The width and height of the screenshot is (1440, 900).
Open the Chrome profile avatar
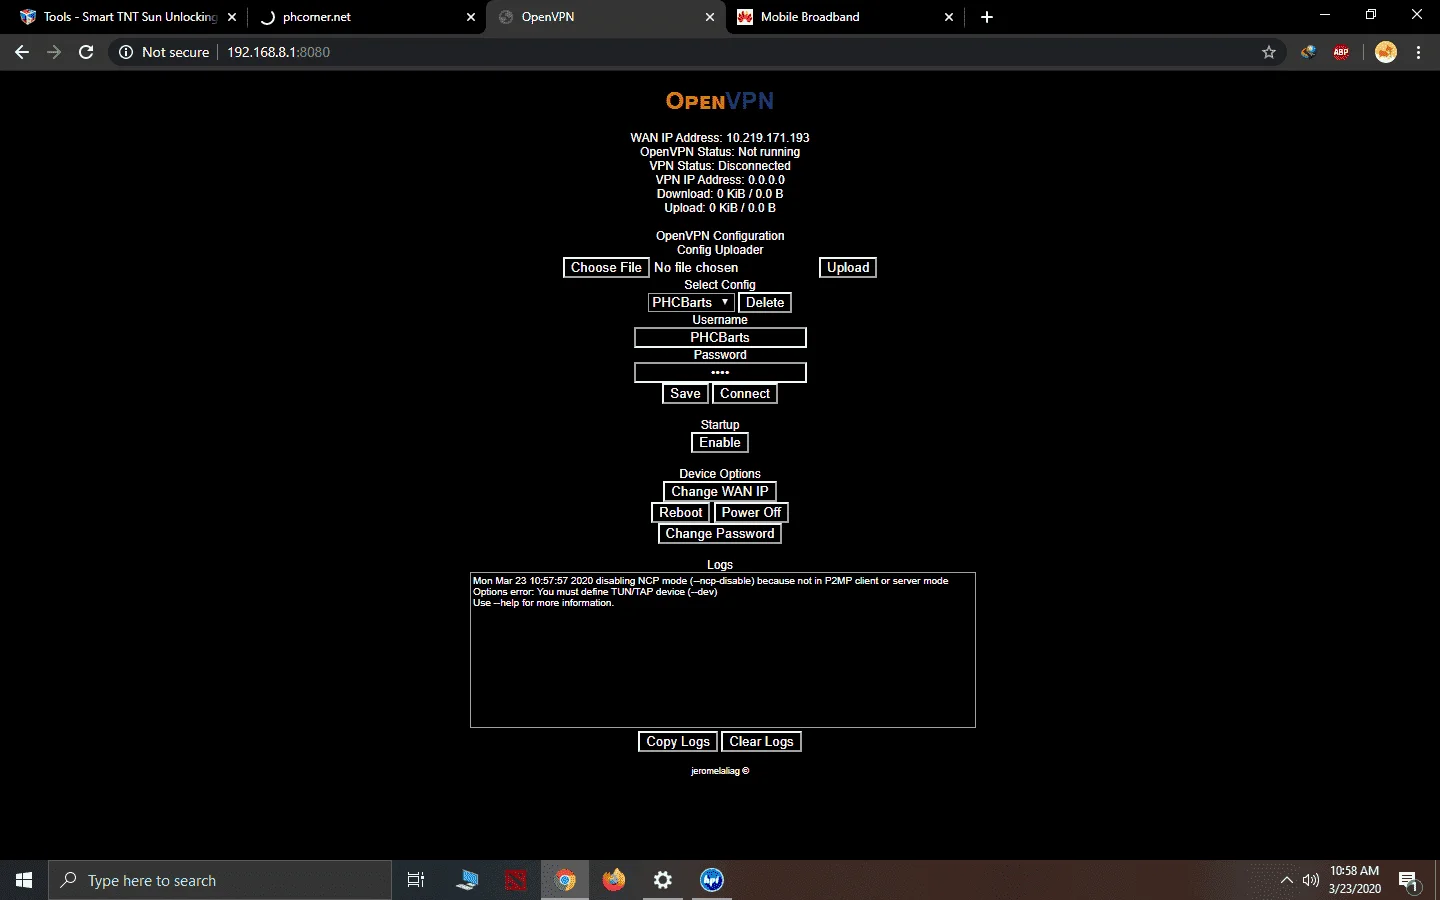coord(1385,52)
